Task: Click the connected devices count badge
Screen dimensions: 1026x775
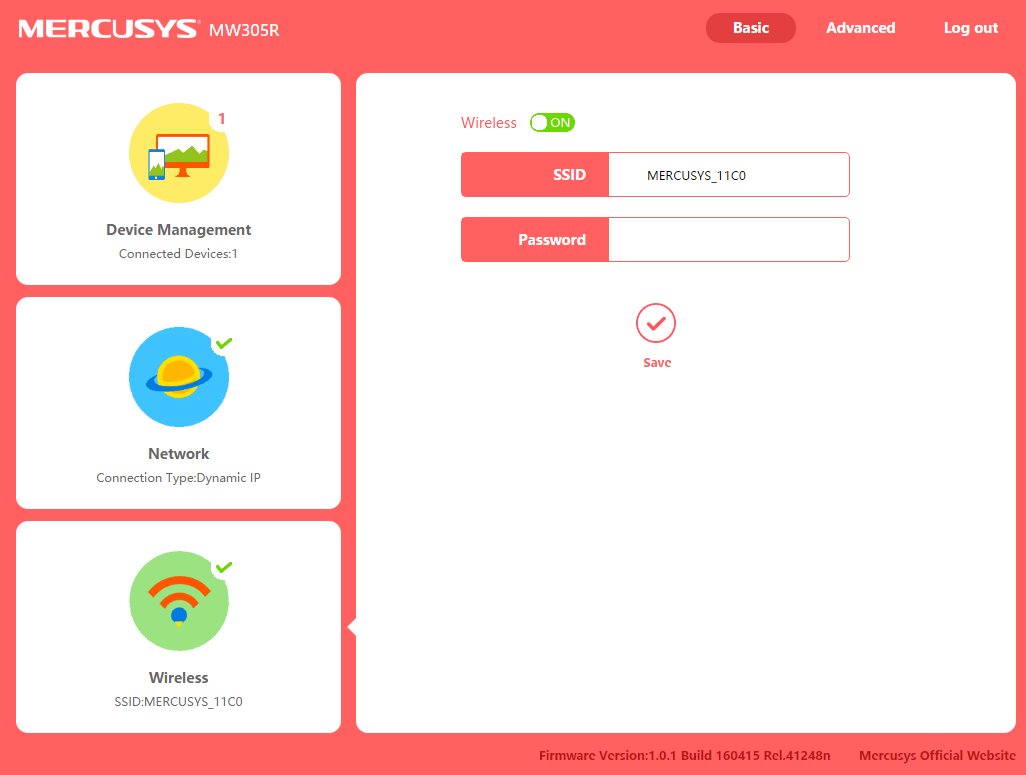Action: pos(221,119)
